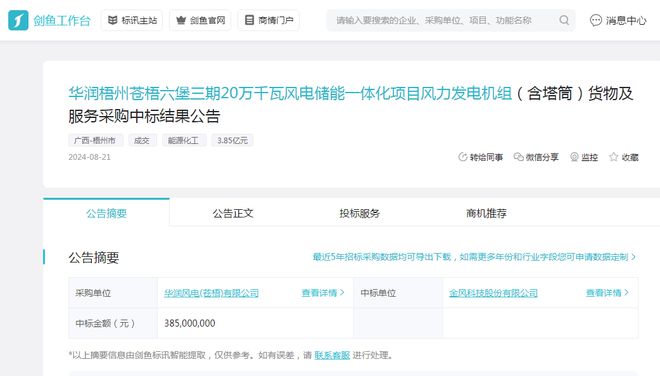The height and width of the screenshot is (376, 660).
Task: Enable 监控 monitoring for this notice
Action: click(x=584, y=157)
